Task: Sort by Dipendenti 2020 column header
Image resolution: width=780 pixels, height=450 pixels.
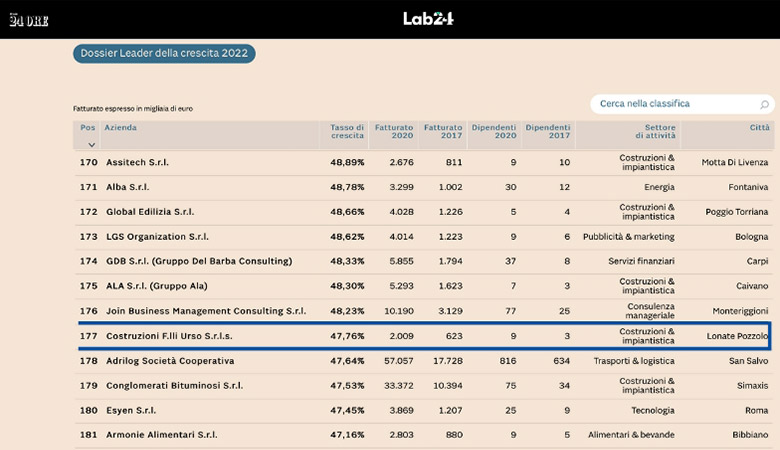Action: 494,131
